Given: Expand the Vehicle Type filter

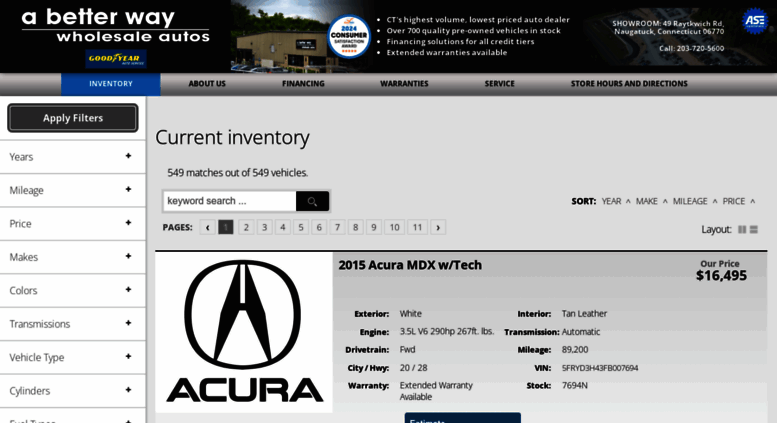Looking at the screenshot, I should click(x=73, y=358).
